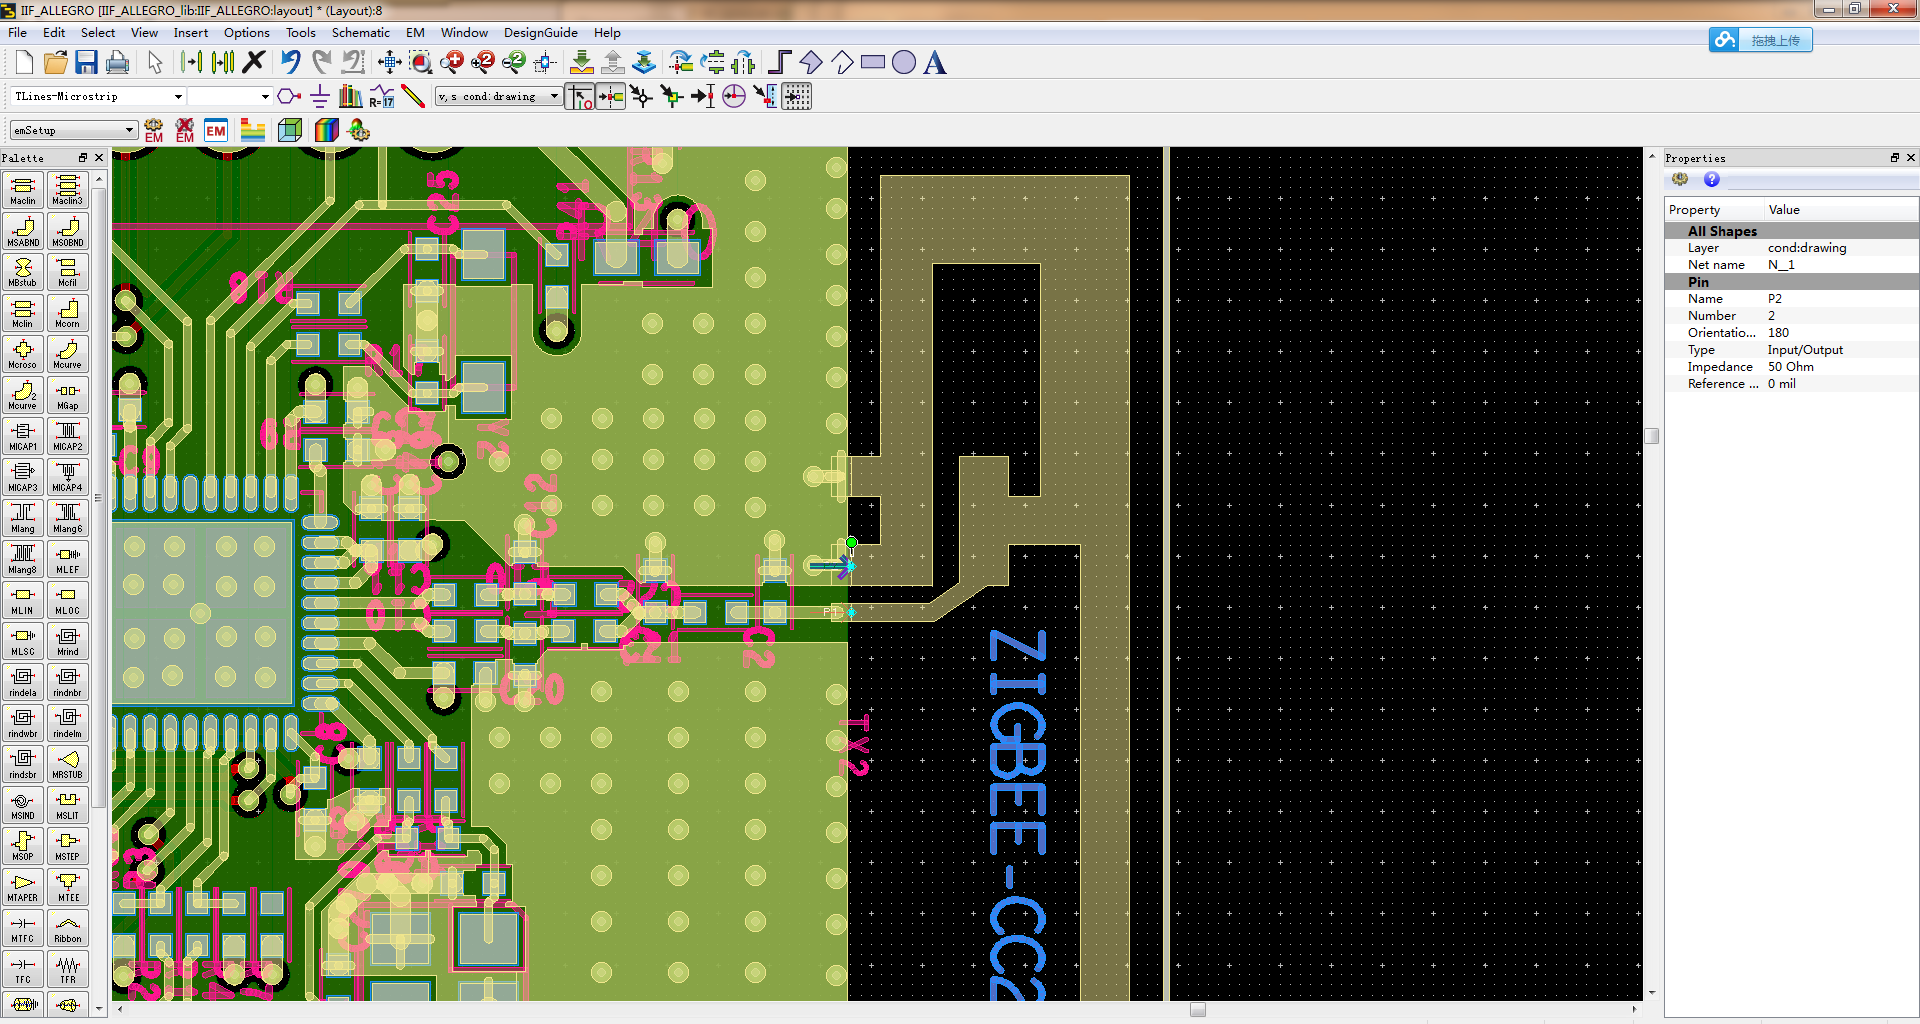Click the View All icon with four arrows
The height and width of the screenshot is (1024, 1920).
(x=390, y=63)
